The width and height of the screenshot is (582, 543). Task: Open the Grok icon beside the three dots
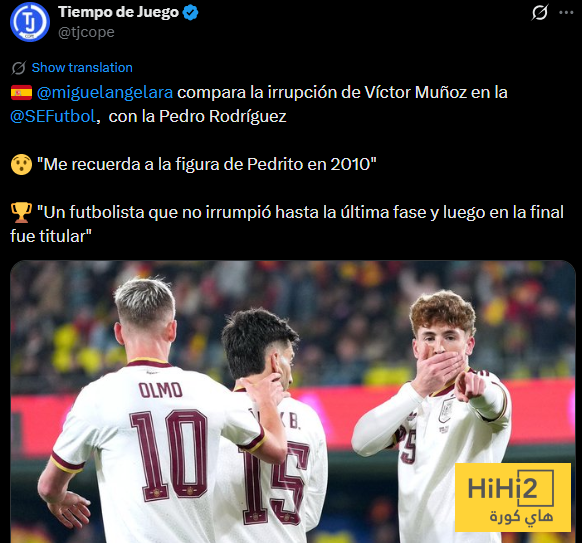coord(539,12)
